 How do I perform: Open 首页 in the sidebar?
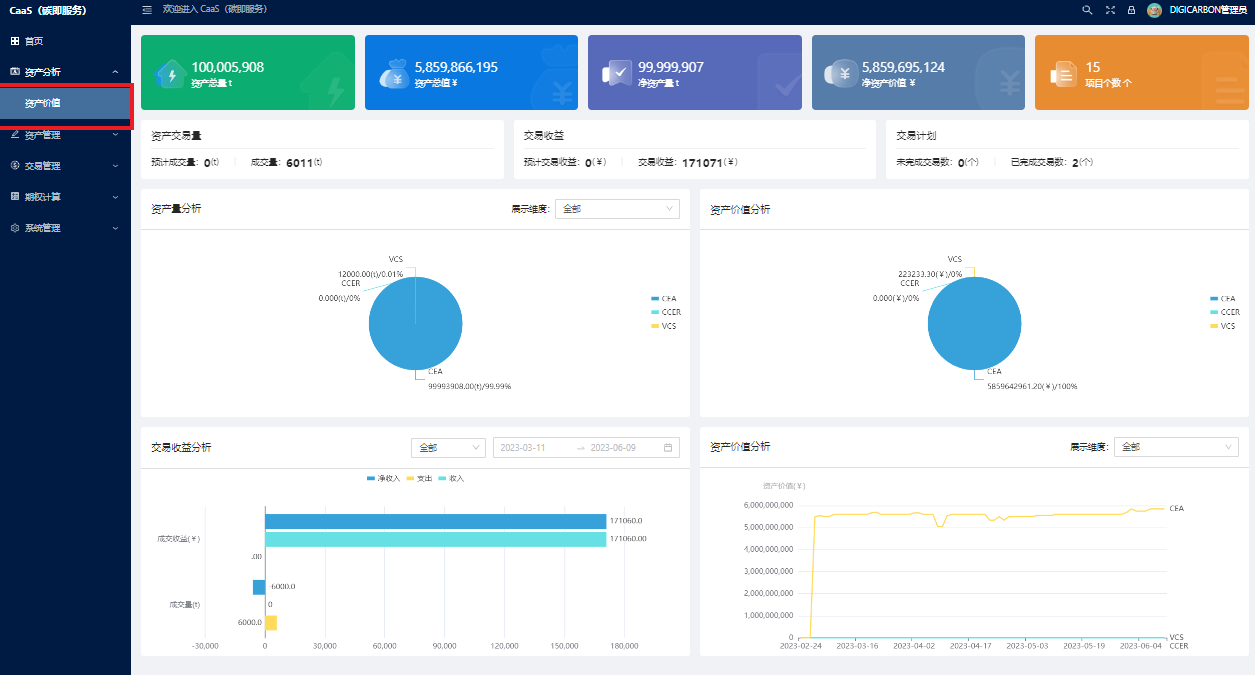coord(34,41)
